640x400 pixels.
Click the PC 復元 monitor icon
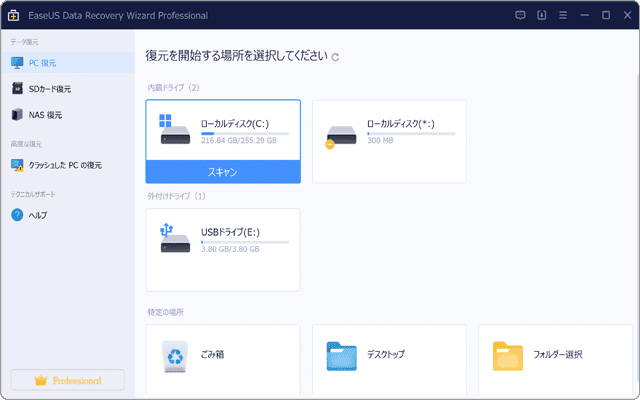coord(17,62)
